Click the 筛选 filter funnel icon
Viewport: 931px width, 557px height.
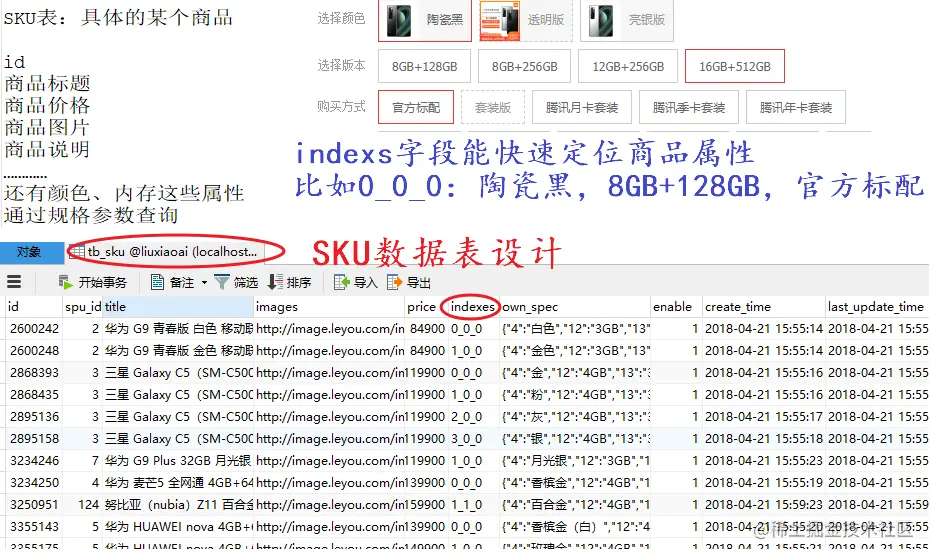(x=221, y=283)
